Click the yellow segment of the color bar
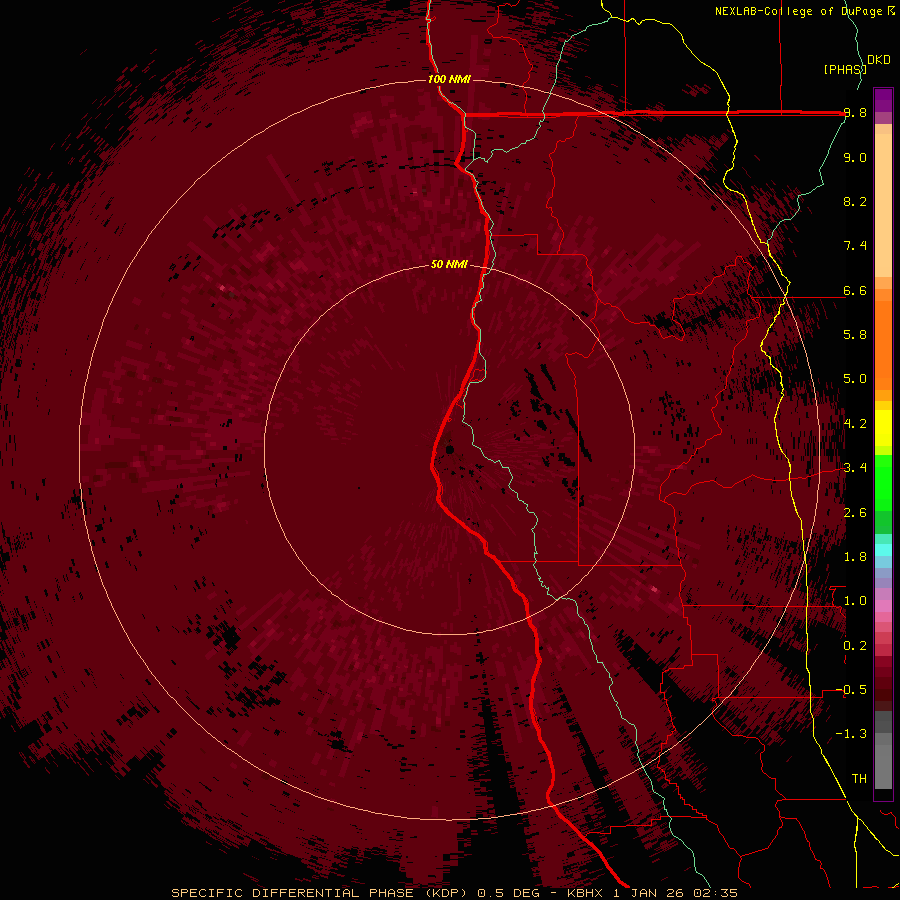Viewport: 900px width, 900px height. pos(883,428)
